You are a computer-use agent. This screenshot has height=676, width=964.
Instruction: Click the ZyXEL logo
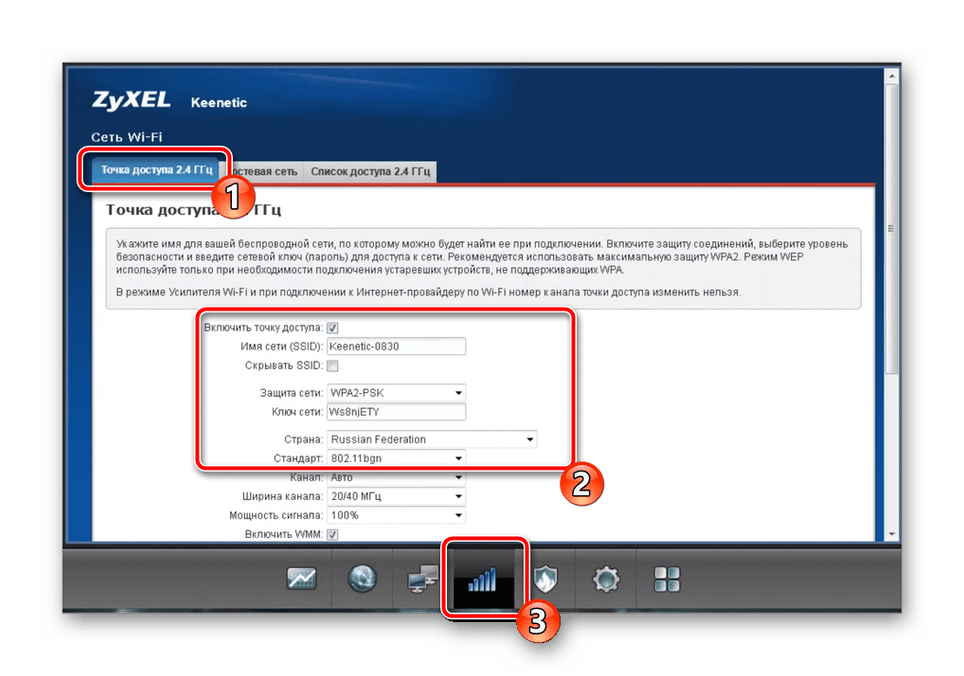131,101
